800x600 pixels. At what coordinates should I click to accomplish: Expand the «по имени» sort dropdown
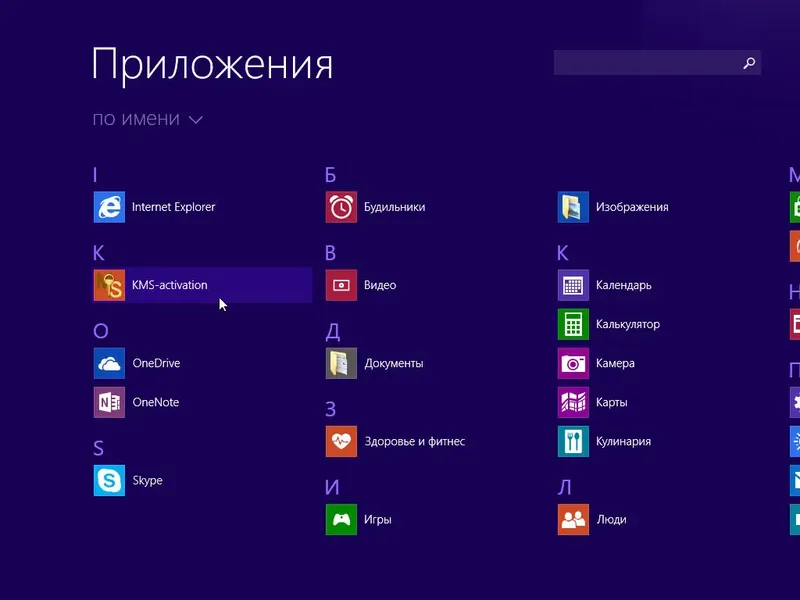click(145, 119)
